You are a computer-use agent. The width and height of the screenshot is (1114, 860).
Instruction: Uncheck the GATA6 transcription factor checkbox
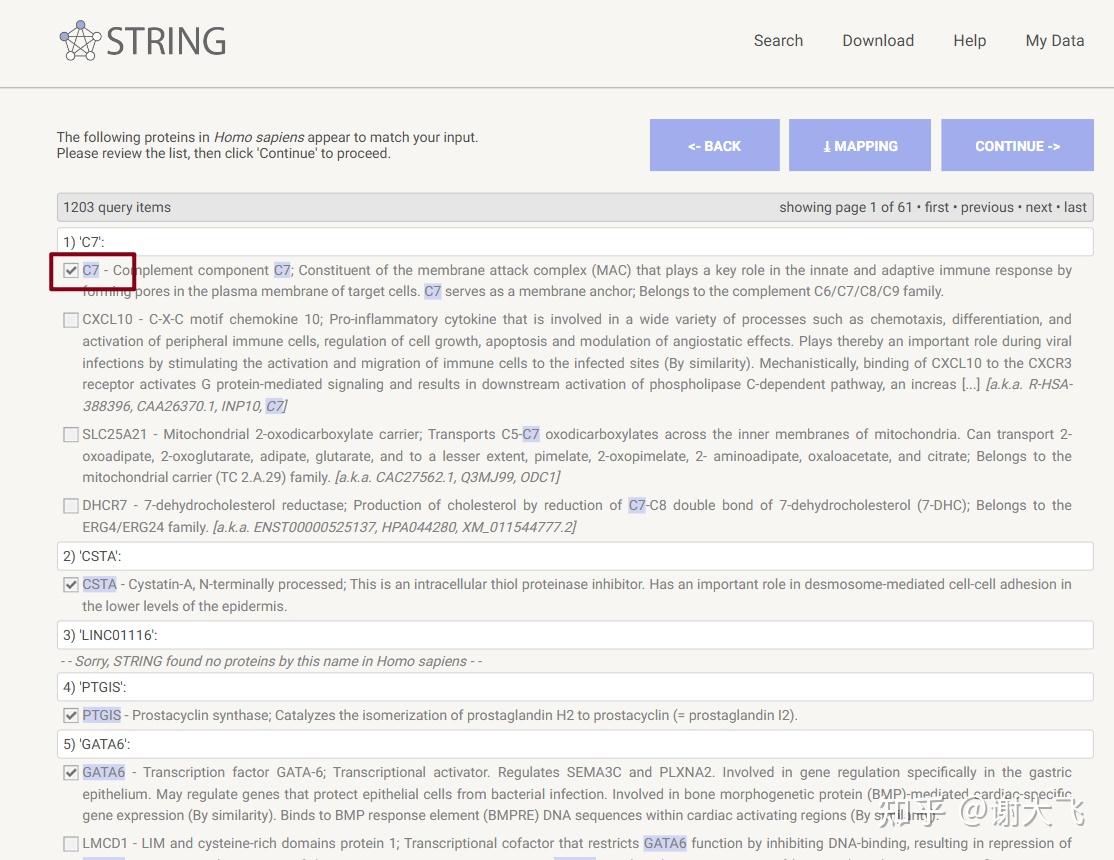tap(71, 773)
